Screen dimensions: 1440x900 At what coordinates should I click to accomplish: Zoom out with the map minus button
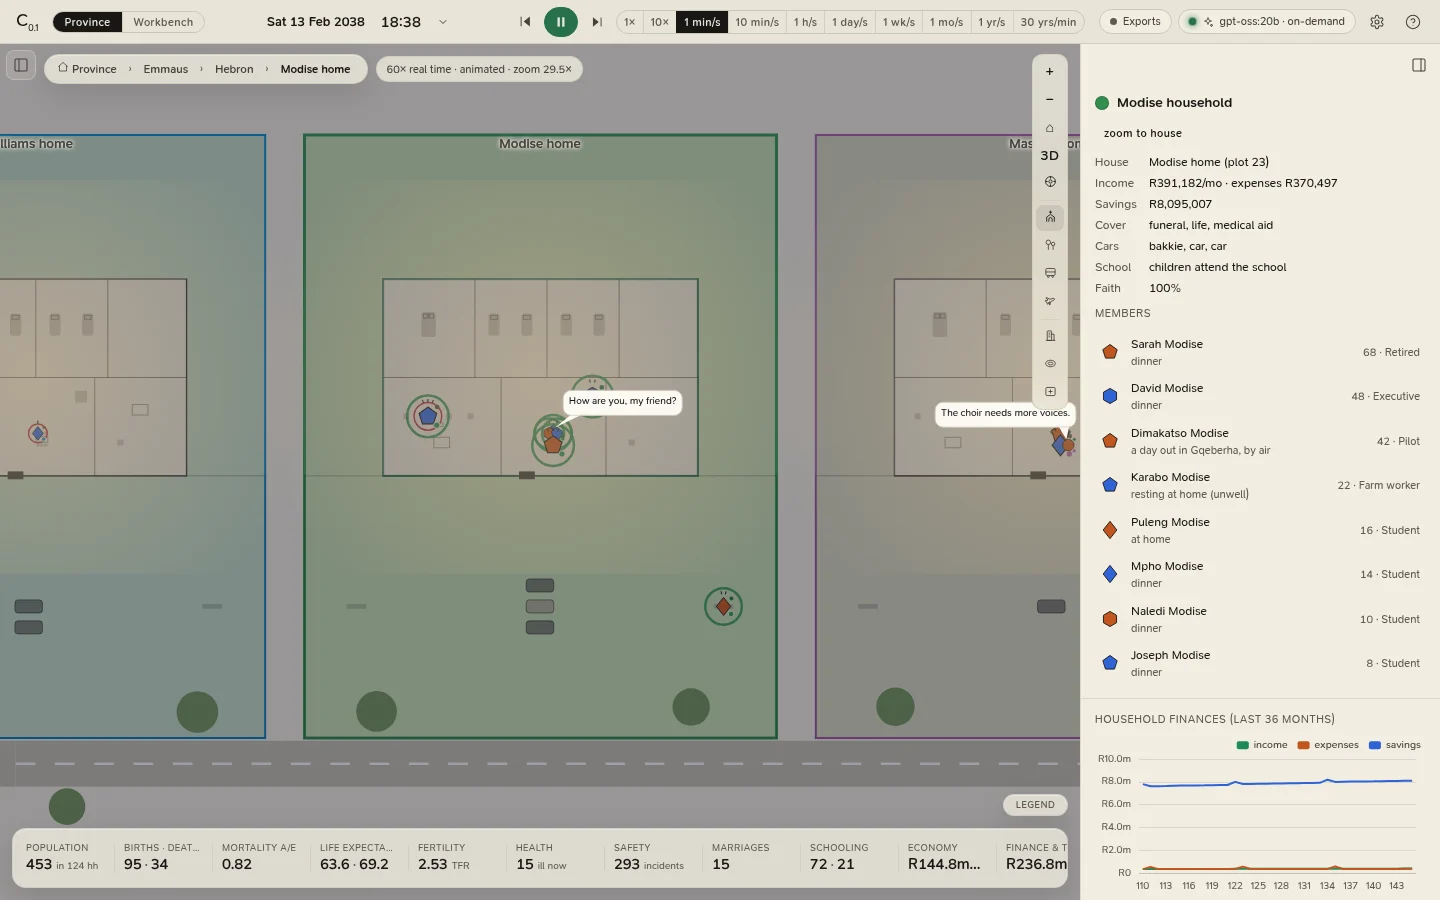1049,100
